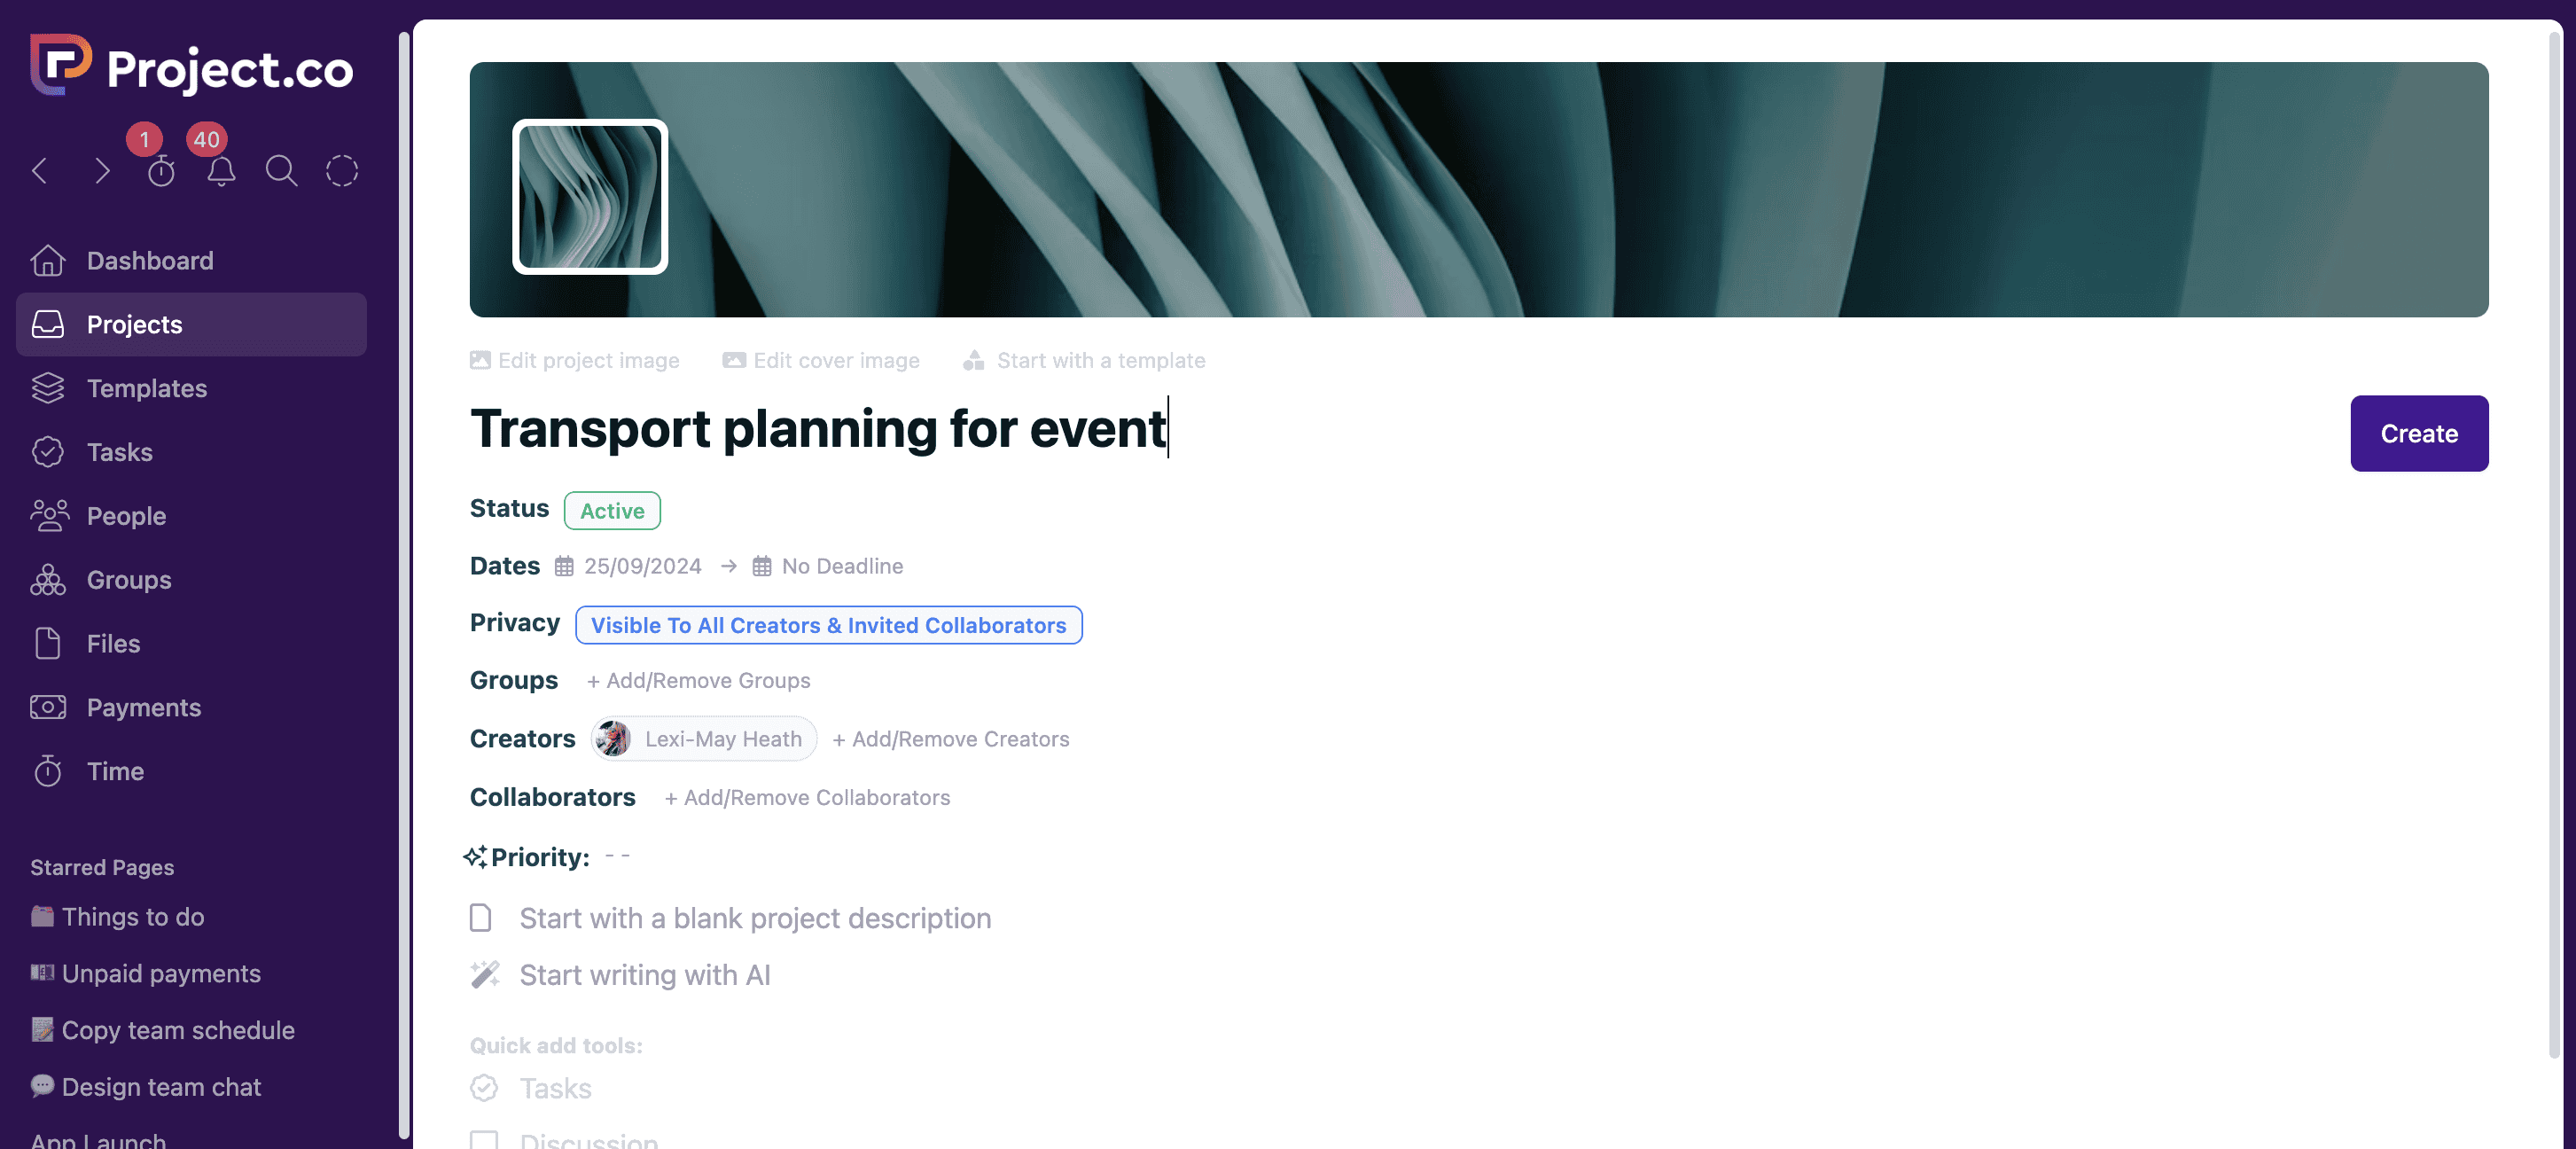Navigate to the Payments section
Screen dimensions: 2576x1149
[x=143, y=707]
